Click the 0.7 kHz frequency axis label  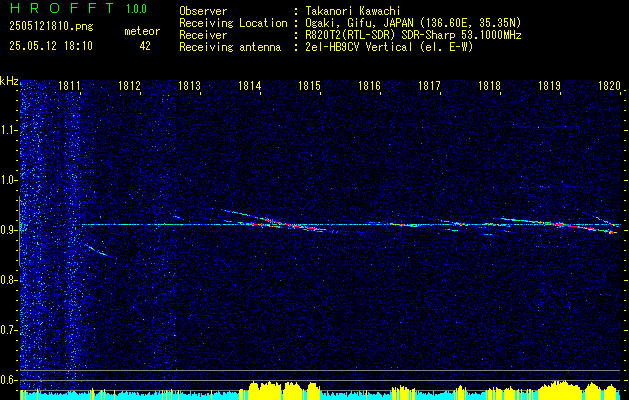pos(8,330)
